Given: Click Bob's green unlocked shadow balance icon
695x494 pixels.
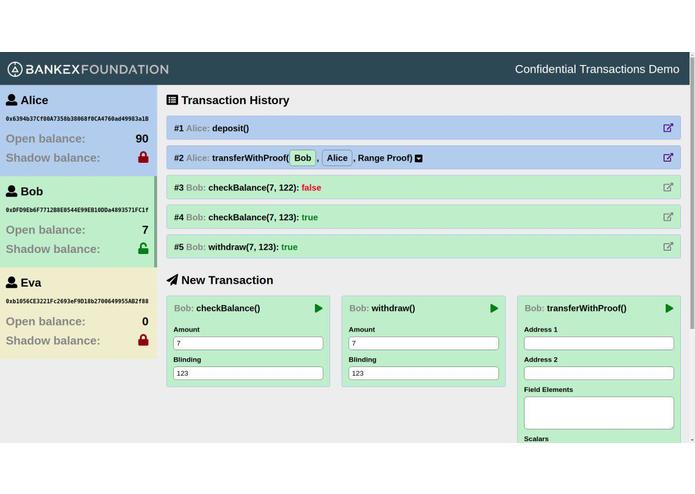Looking at the screenshot, I should (143, 249).
